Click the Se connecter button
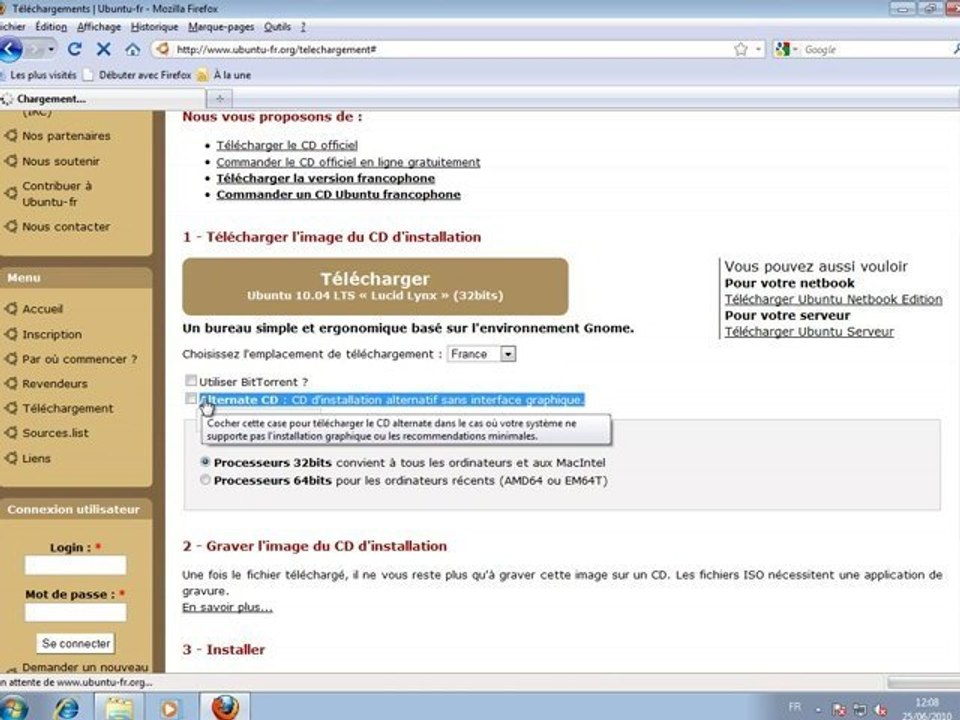The width and height of the screenshot is (960, 720). tap(76, 643)
